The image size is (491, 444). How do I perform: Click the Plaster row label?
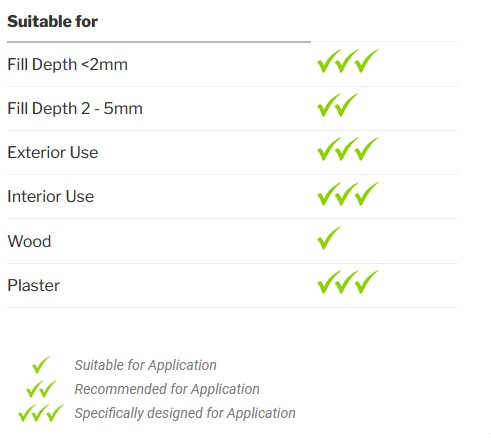34,285
